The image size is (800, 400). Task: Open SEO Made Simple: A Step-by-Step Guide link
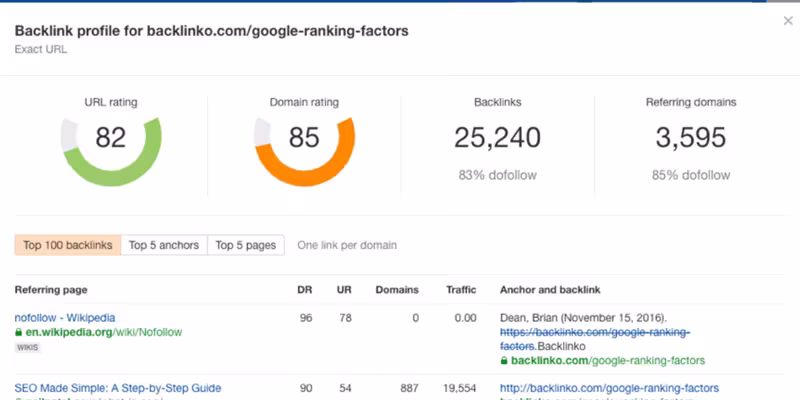click(x=118, y=388)
